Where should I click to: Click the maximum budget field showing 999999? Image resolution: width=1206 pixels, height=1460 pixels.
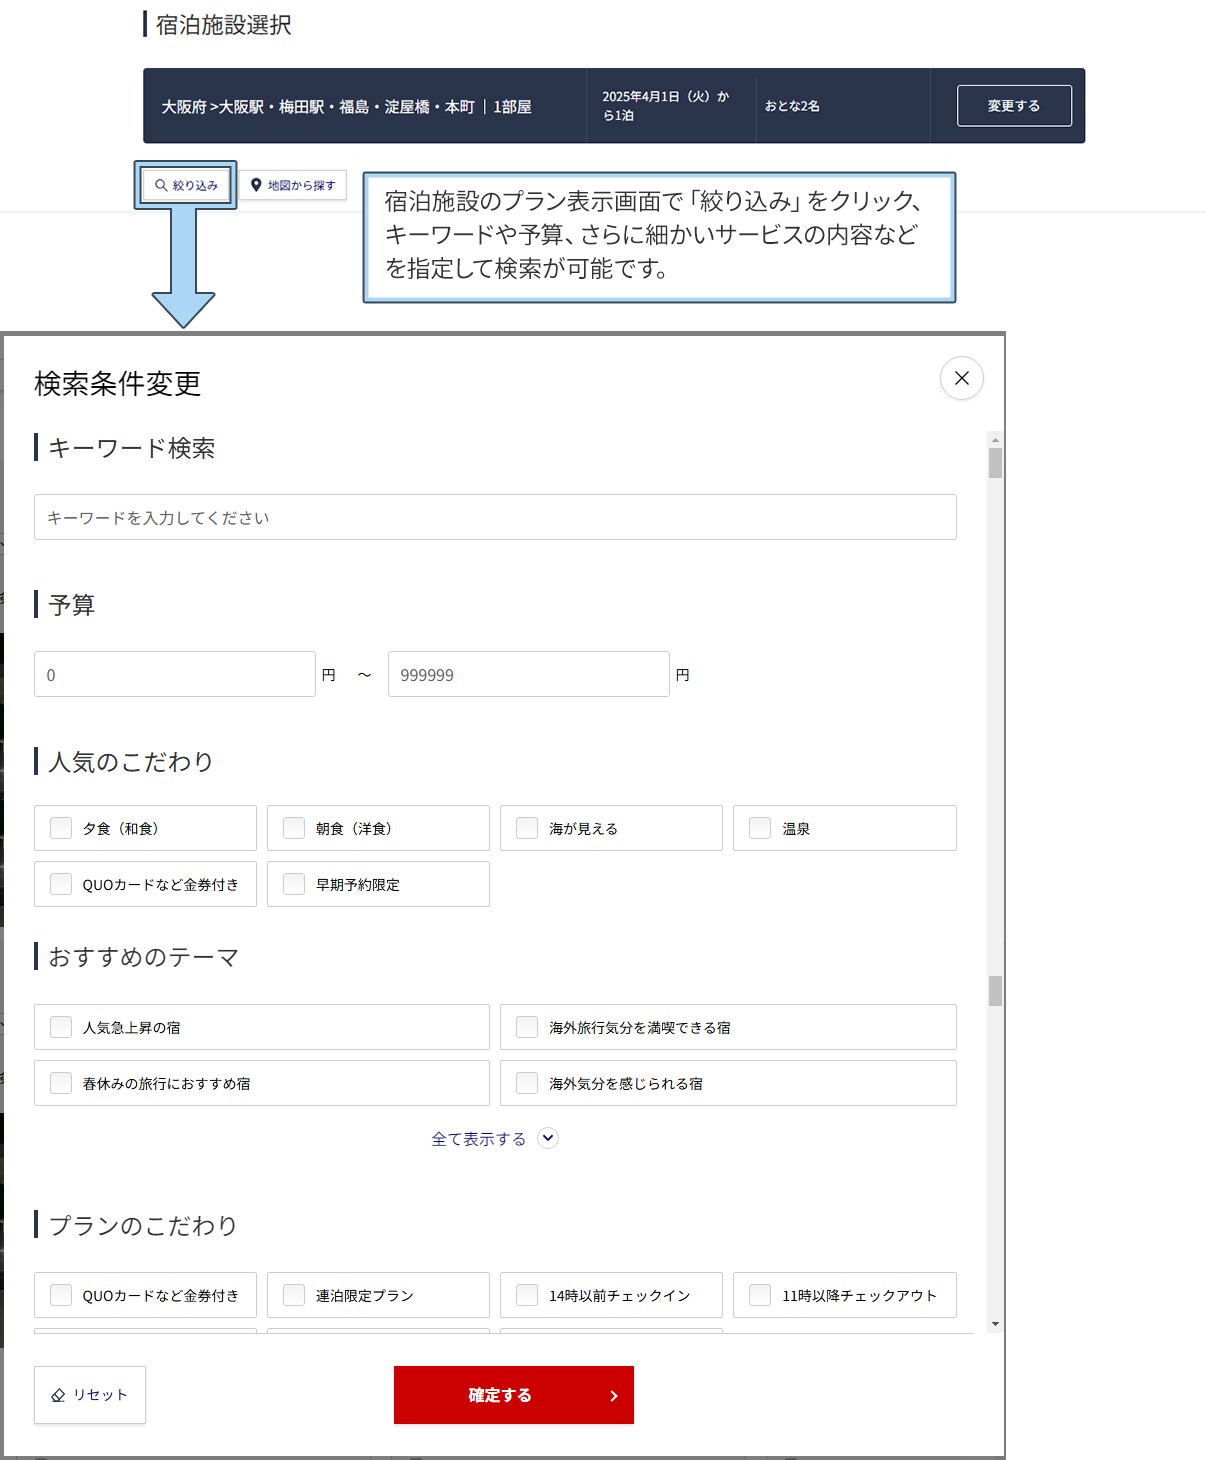(528, 674)
